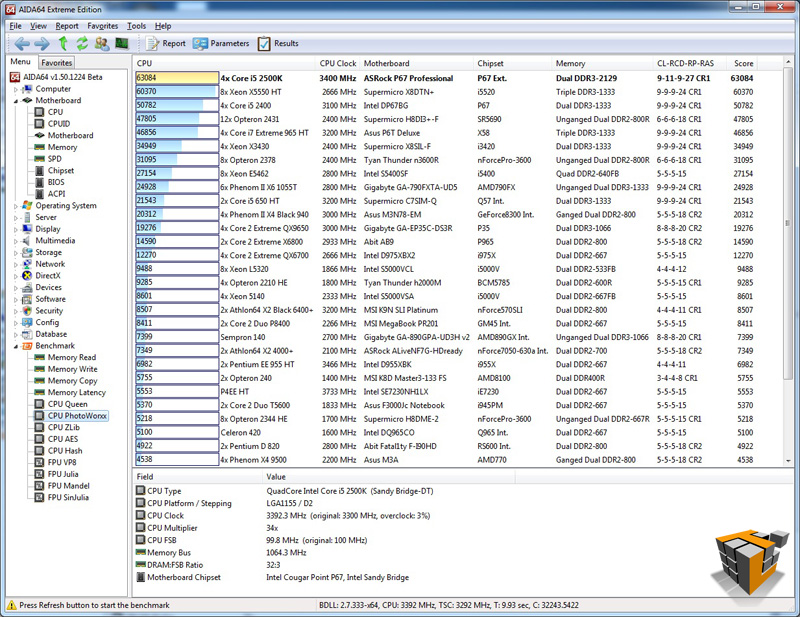Sort by the CL-RCD-RP-RAS column header
800x617 pixels.
(x=690, y=63)
